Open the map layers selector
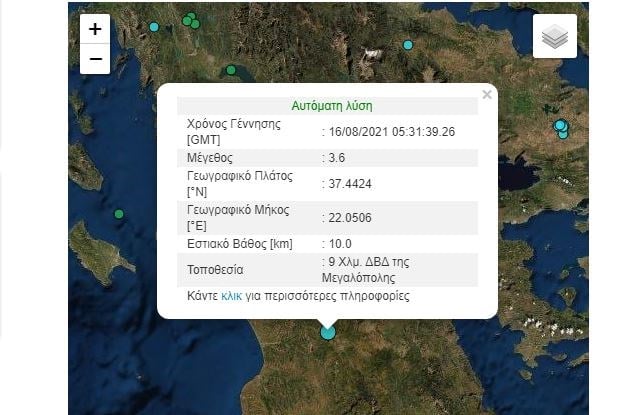 [x=555, y=36]
